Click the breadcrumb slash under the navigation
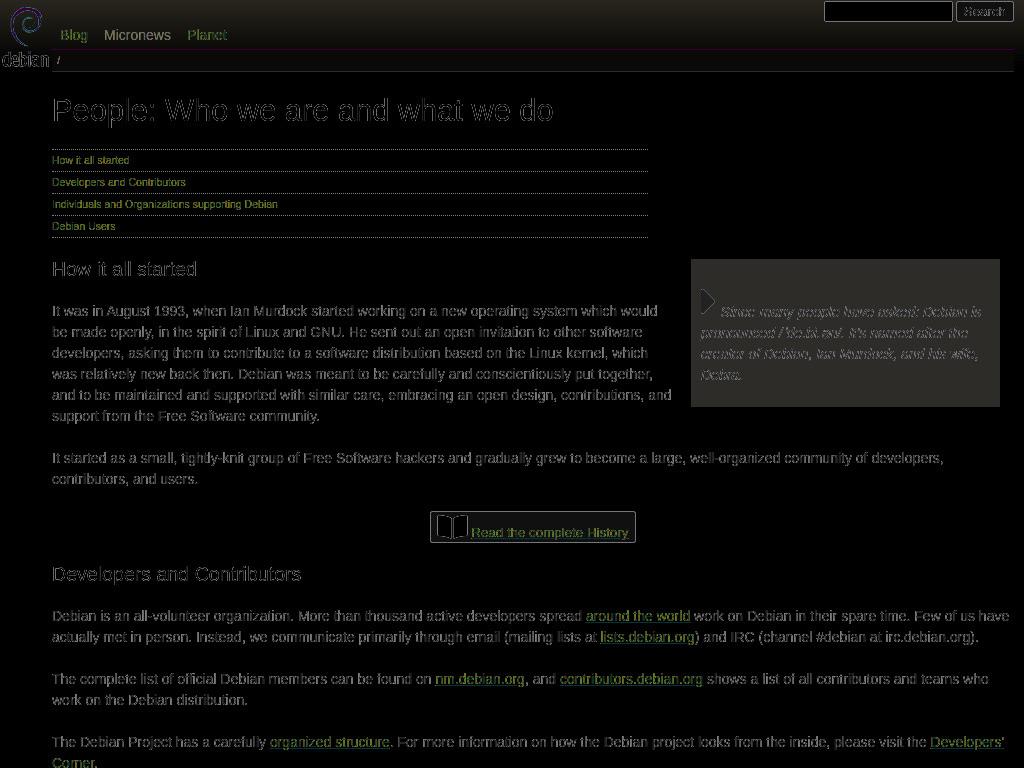This screenshot has height=768, width=1024. point(59,60)
